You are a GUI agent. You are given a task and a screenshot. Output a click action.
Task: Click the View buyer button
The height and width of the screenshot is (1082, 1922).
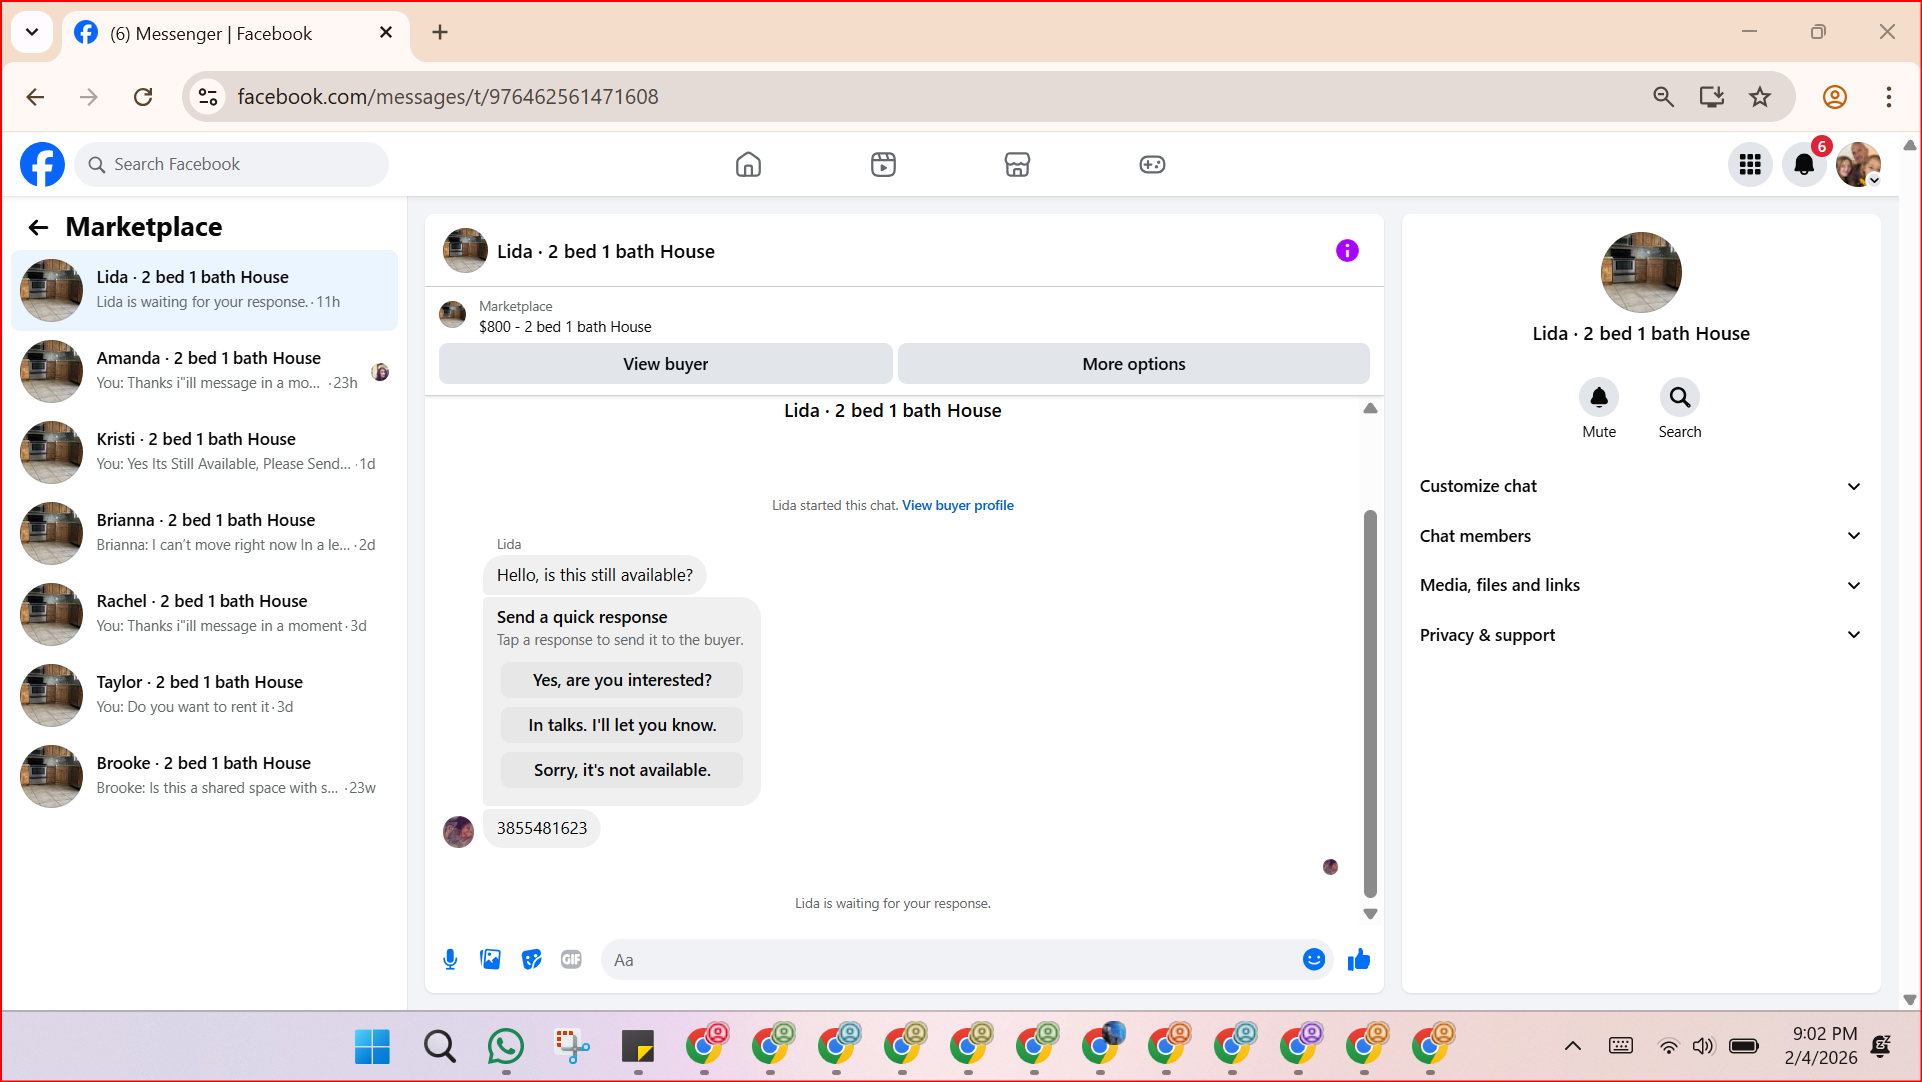coord(665,364)
